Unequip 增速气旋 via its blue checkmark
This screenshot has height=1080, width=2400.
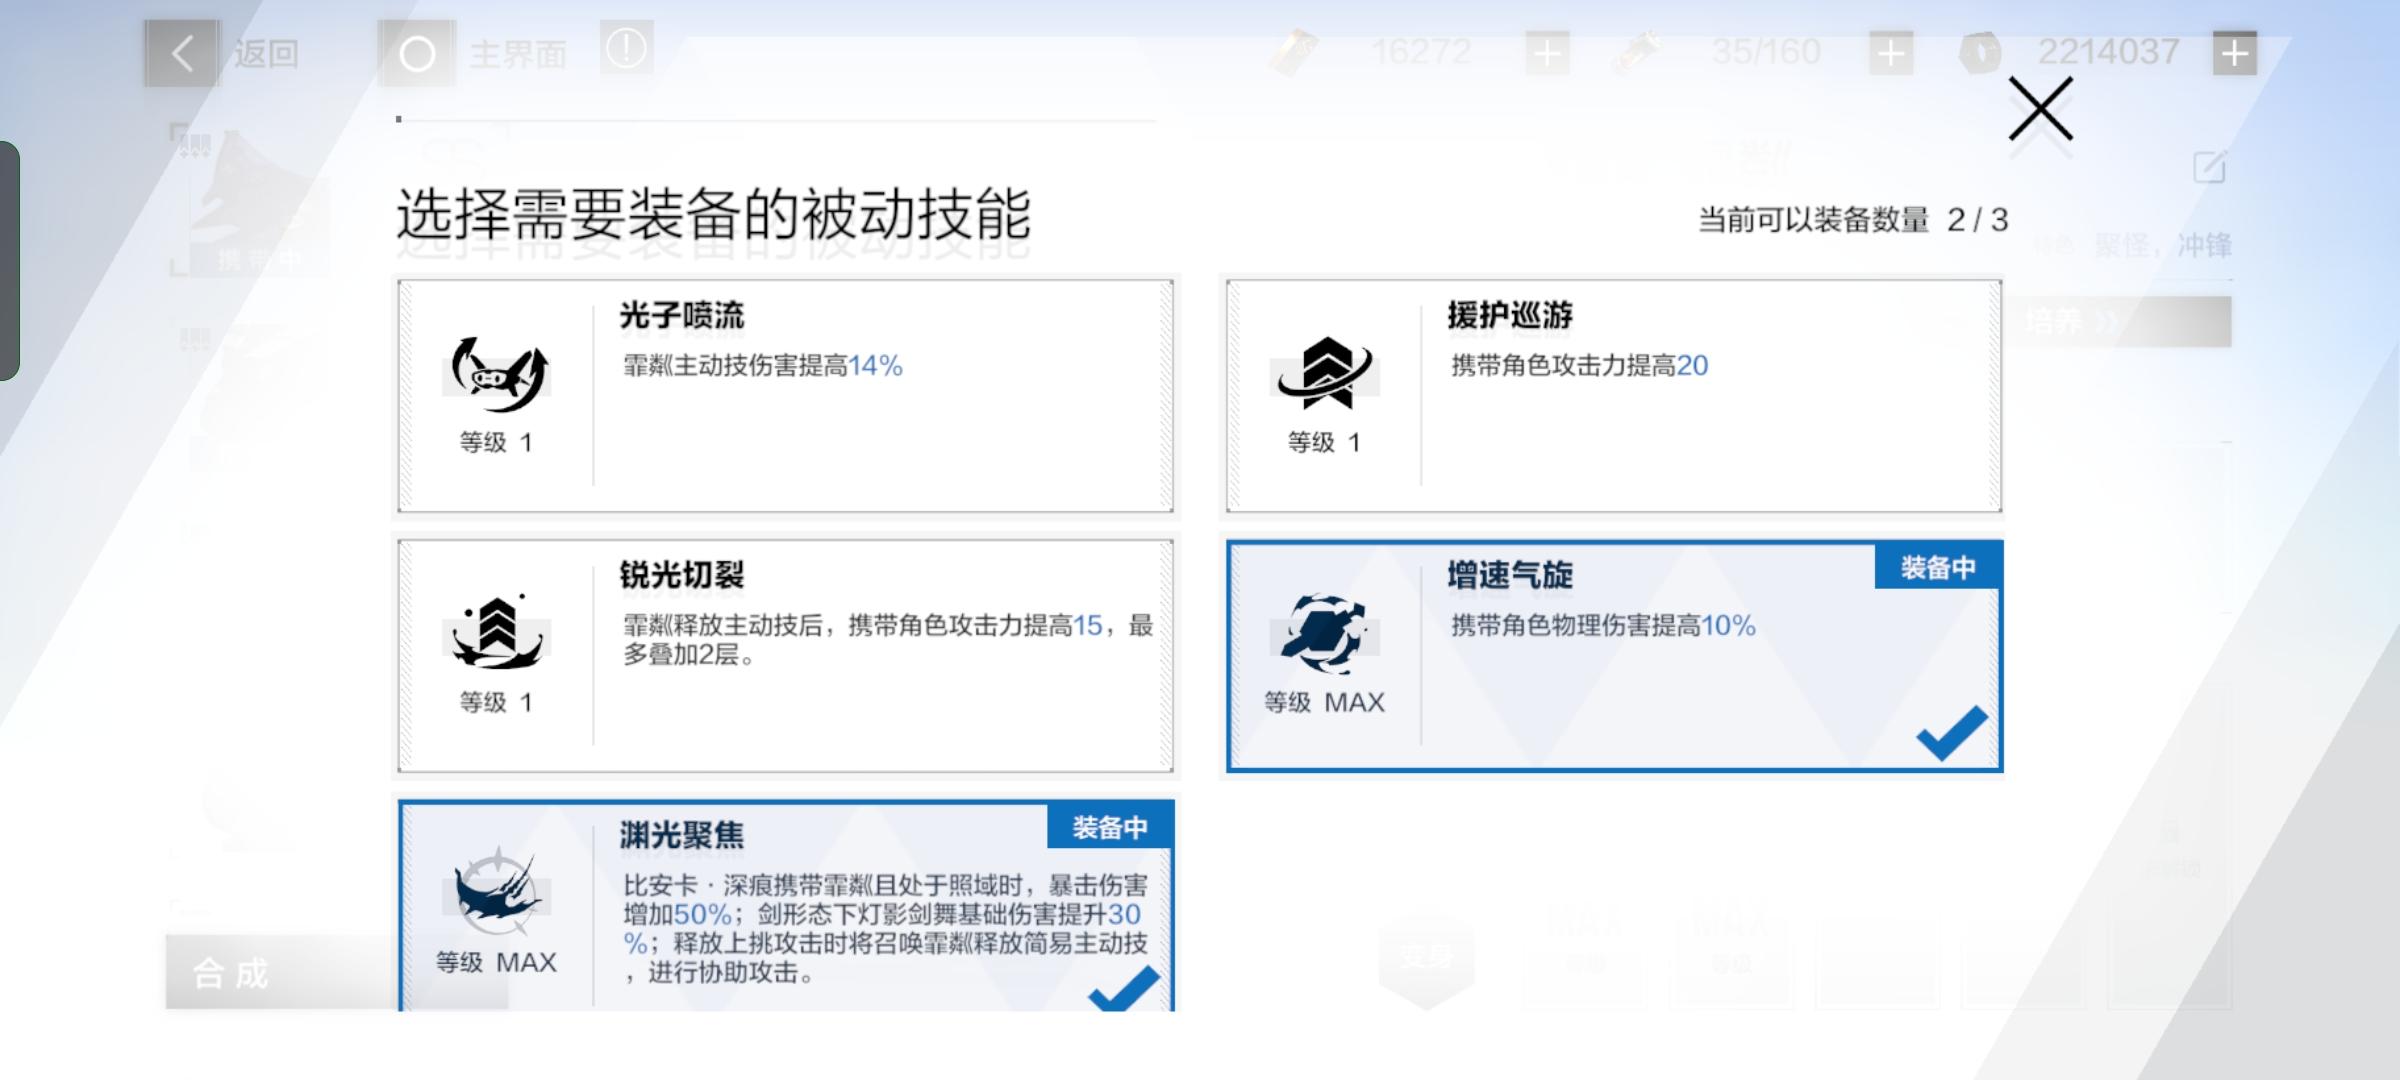[x=1952, y=733]
